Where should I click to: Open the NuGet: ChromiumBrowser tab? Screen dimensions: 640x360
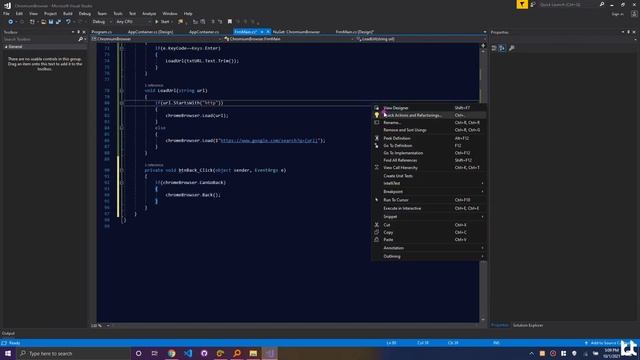[296, 32]
